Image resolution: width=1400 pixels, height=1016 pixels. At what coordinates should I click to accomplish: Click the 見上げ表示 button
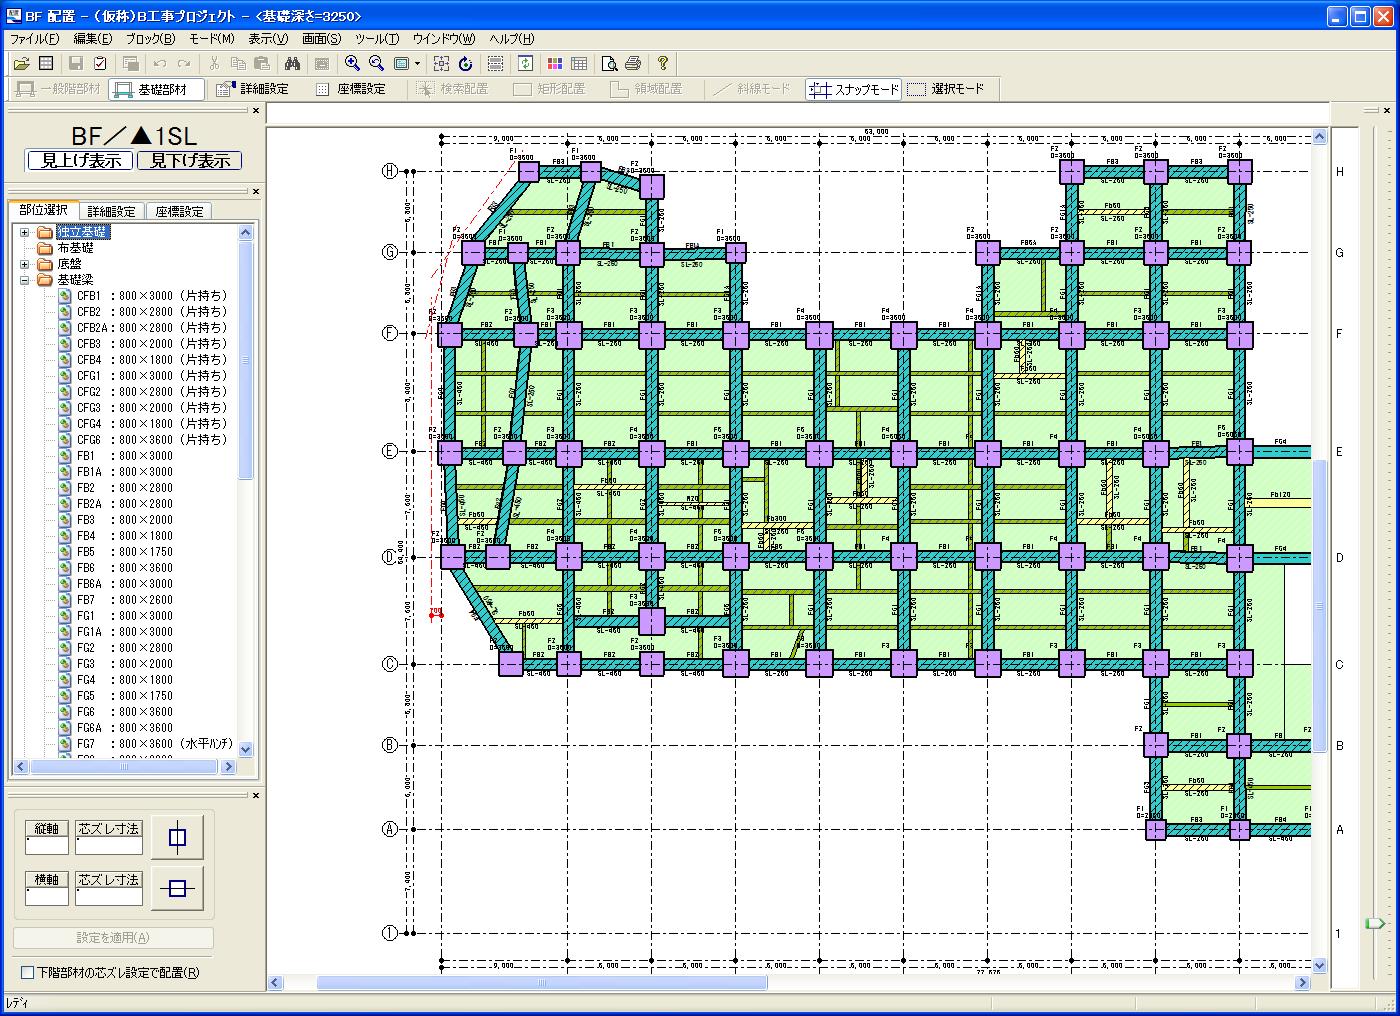(80, 160)
